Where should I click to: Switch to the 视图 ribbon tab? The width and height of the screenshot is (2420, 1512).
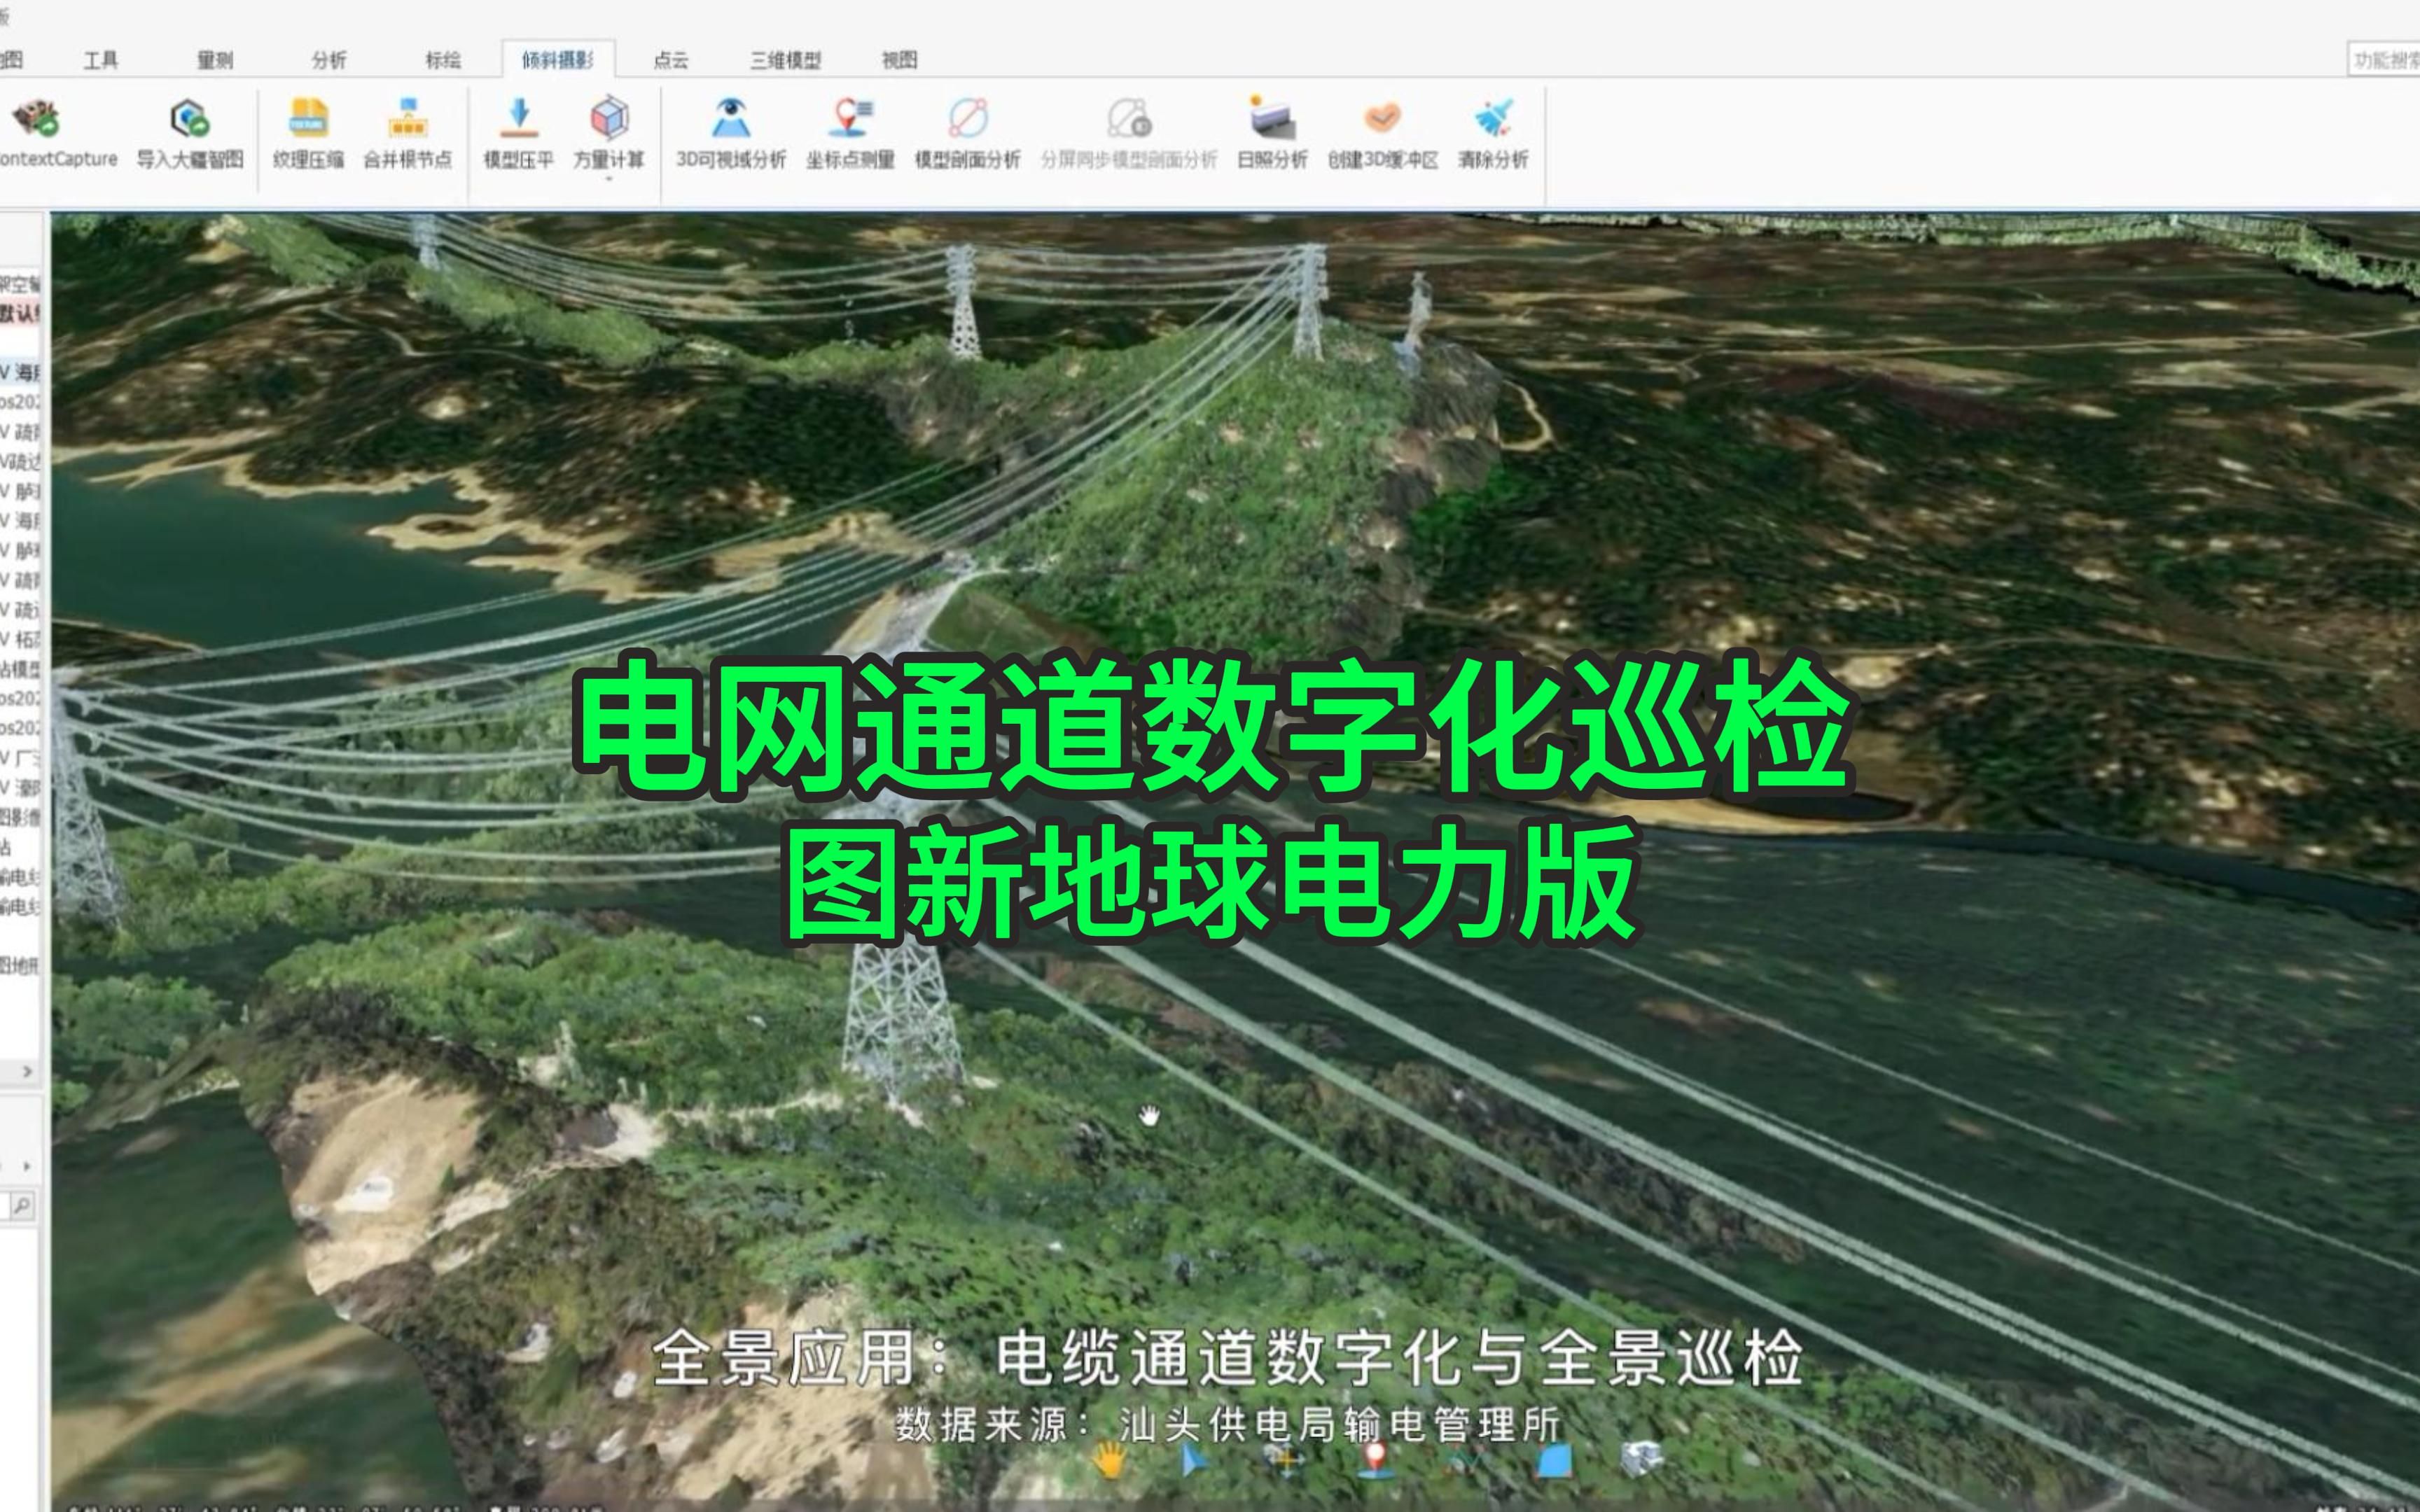(899, 60)
